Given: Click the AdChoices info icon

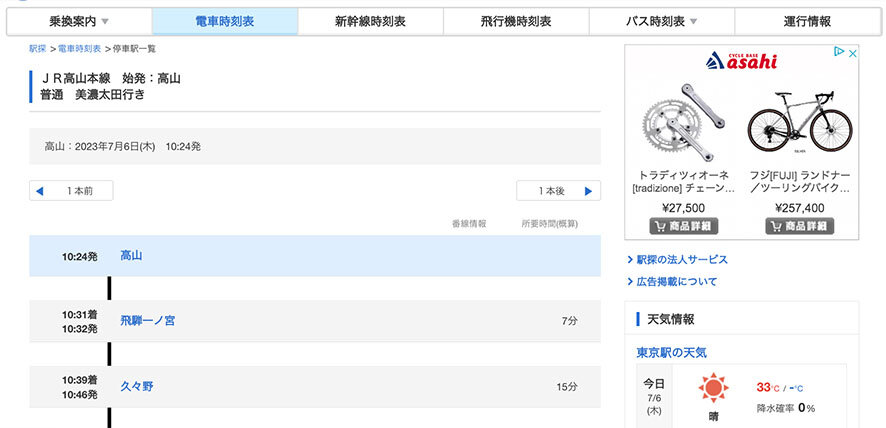Looking at the screenshot, I should pos(839,53).
